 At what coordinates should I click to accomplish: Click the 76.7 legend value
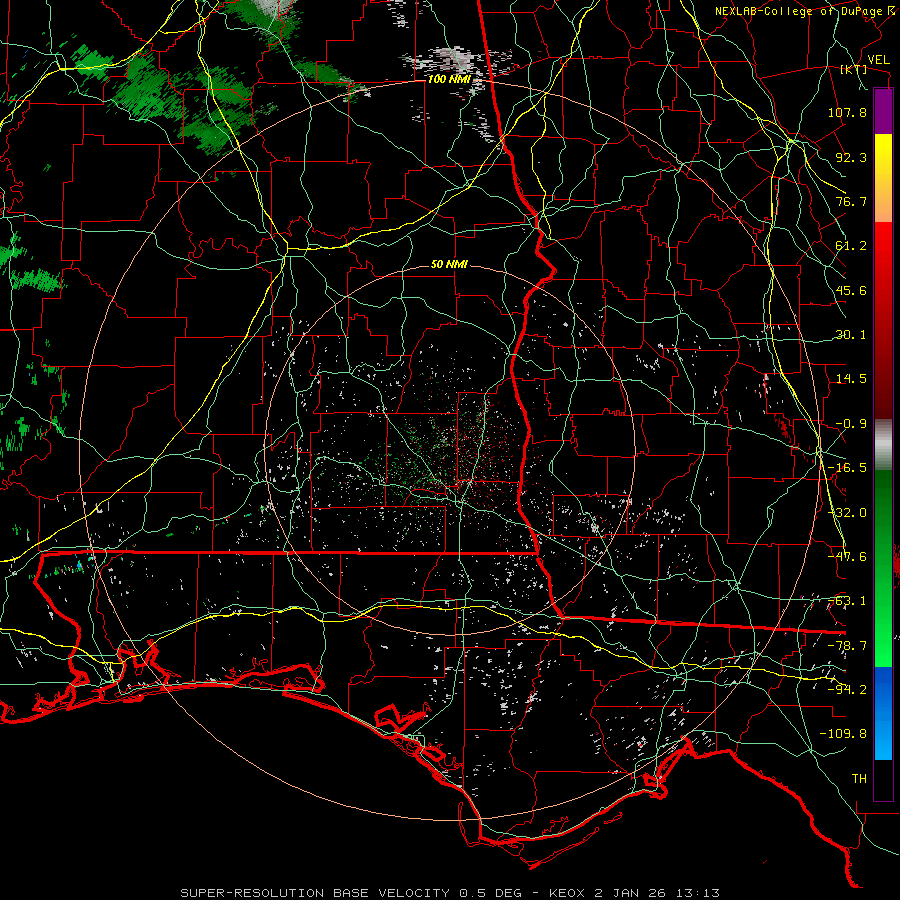click(851, 201)
